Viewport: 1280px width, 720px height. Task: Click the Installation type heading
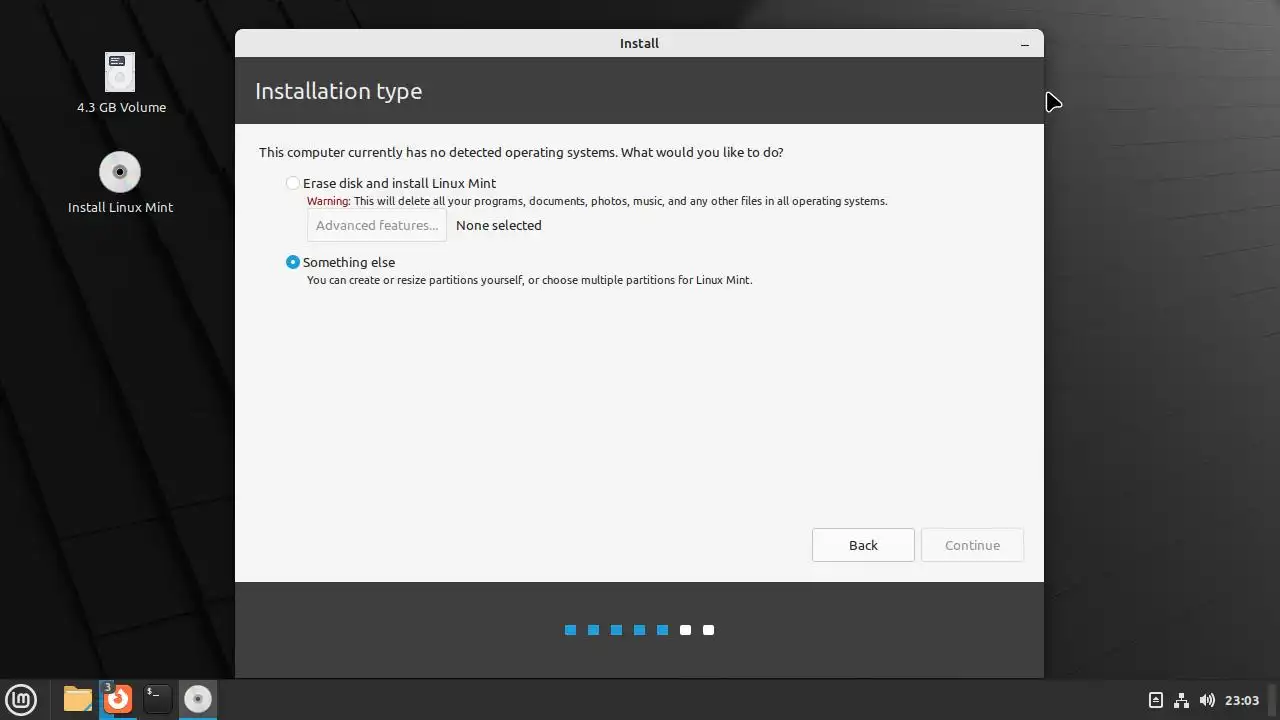(x=338, y=91)
